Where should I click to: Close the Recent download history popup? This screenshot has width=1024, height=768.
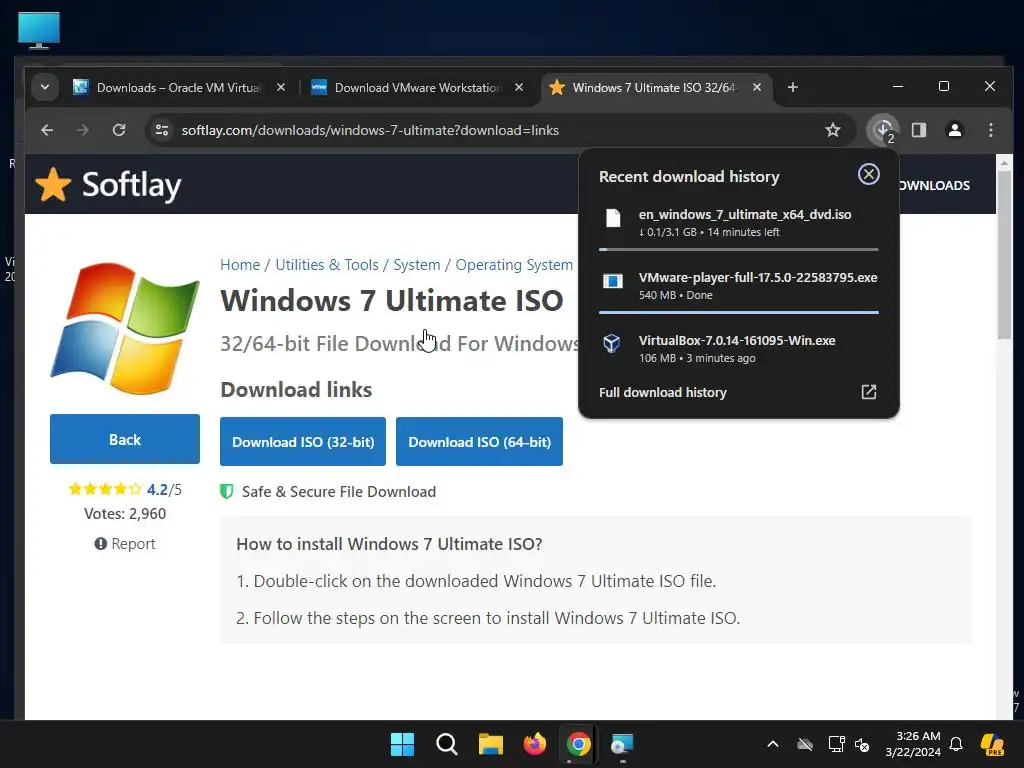click(x=869, y=174)
